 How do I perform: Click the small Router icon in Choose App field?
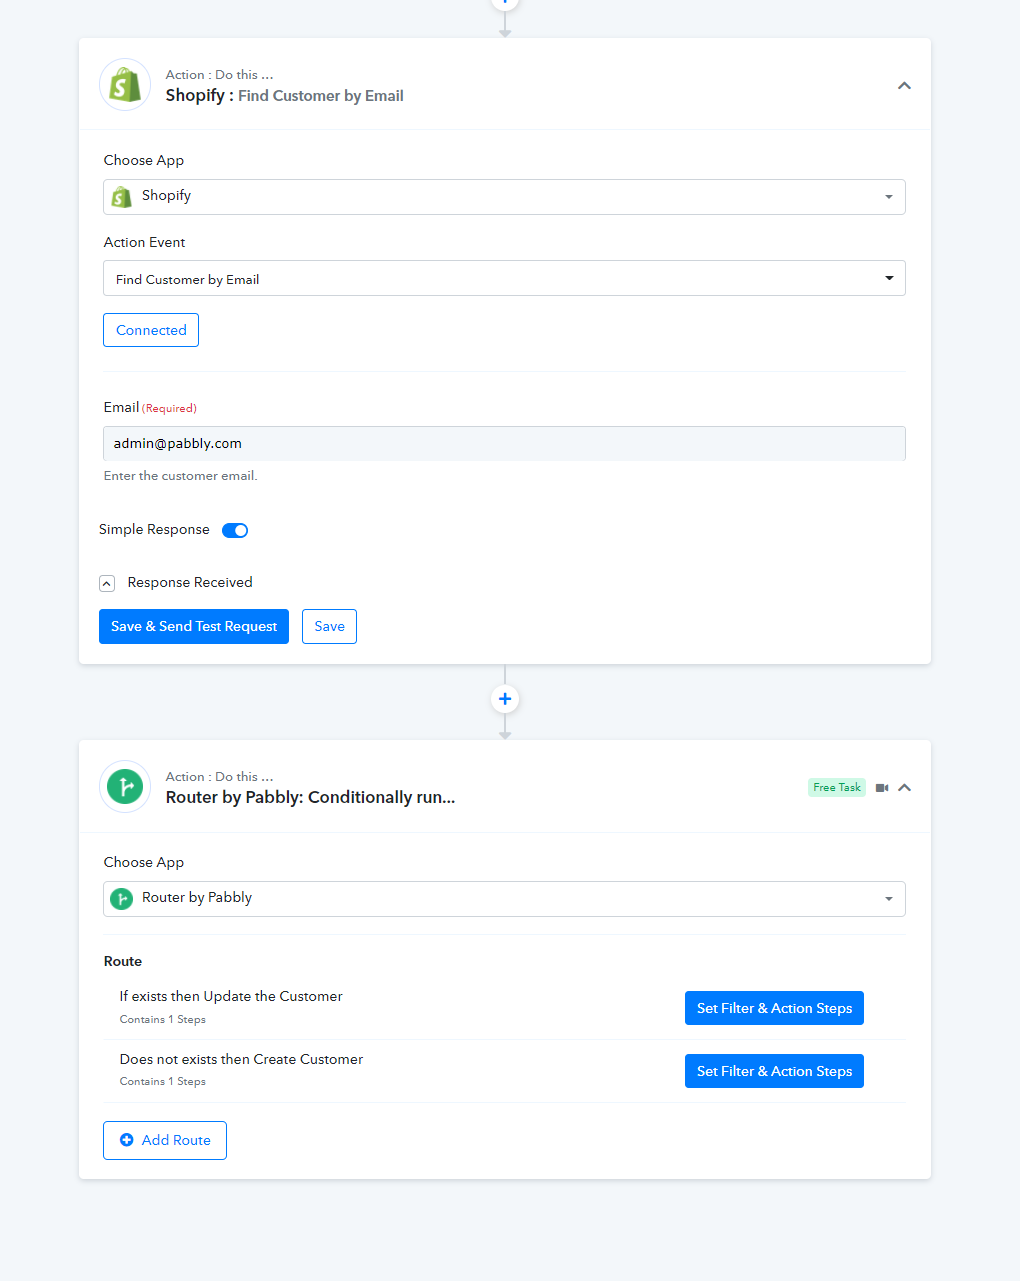click(x=122, y=898)
